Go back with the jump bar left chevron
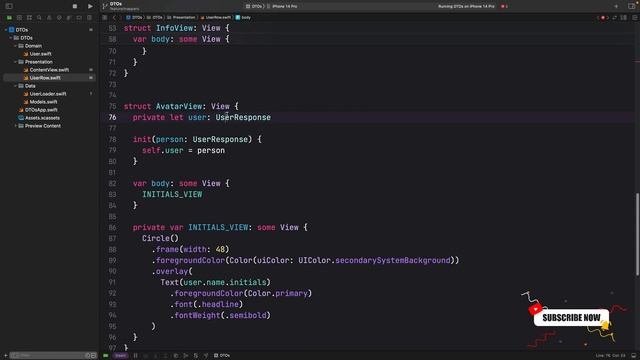Image resolution: width=640 pixels, height=360 pixels. [x=114, y=18]
